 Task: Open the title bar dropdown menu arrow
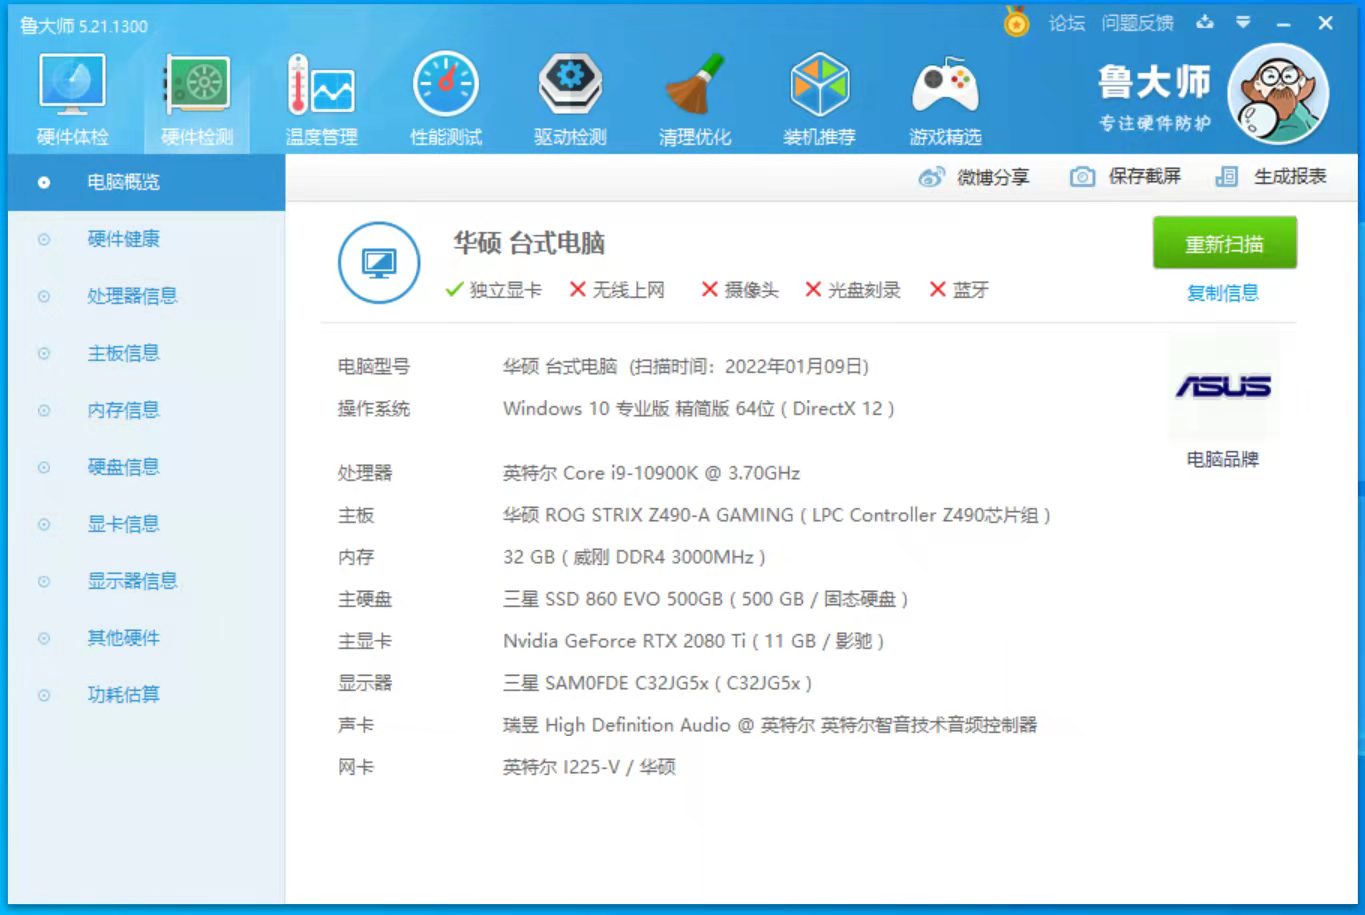(1243, 22)
